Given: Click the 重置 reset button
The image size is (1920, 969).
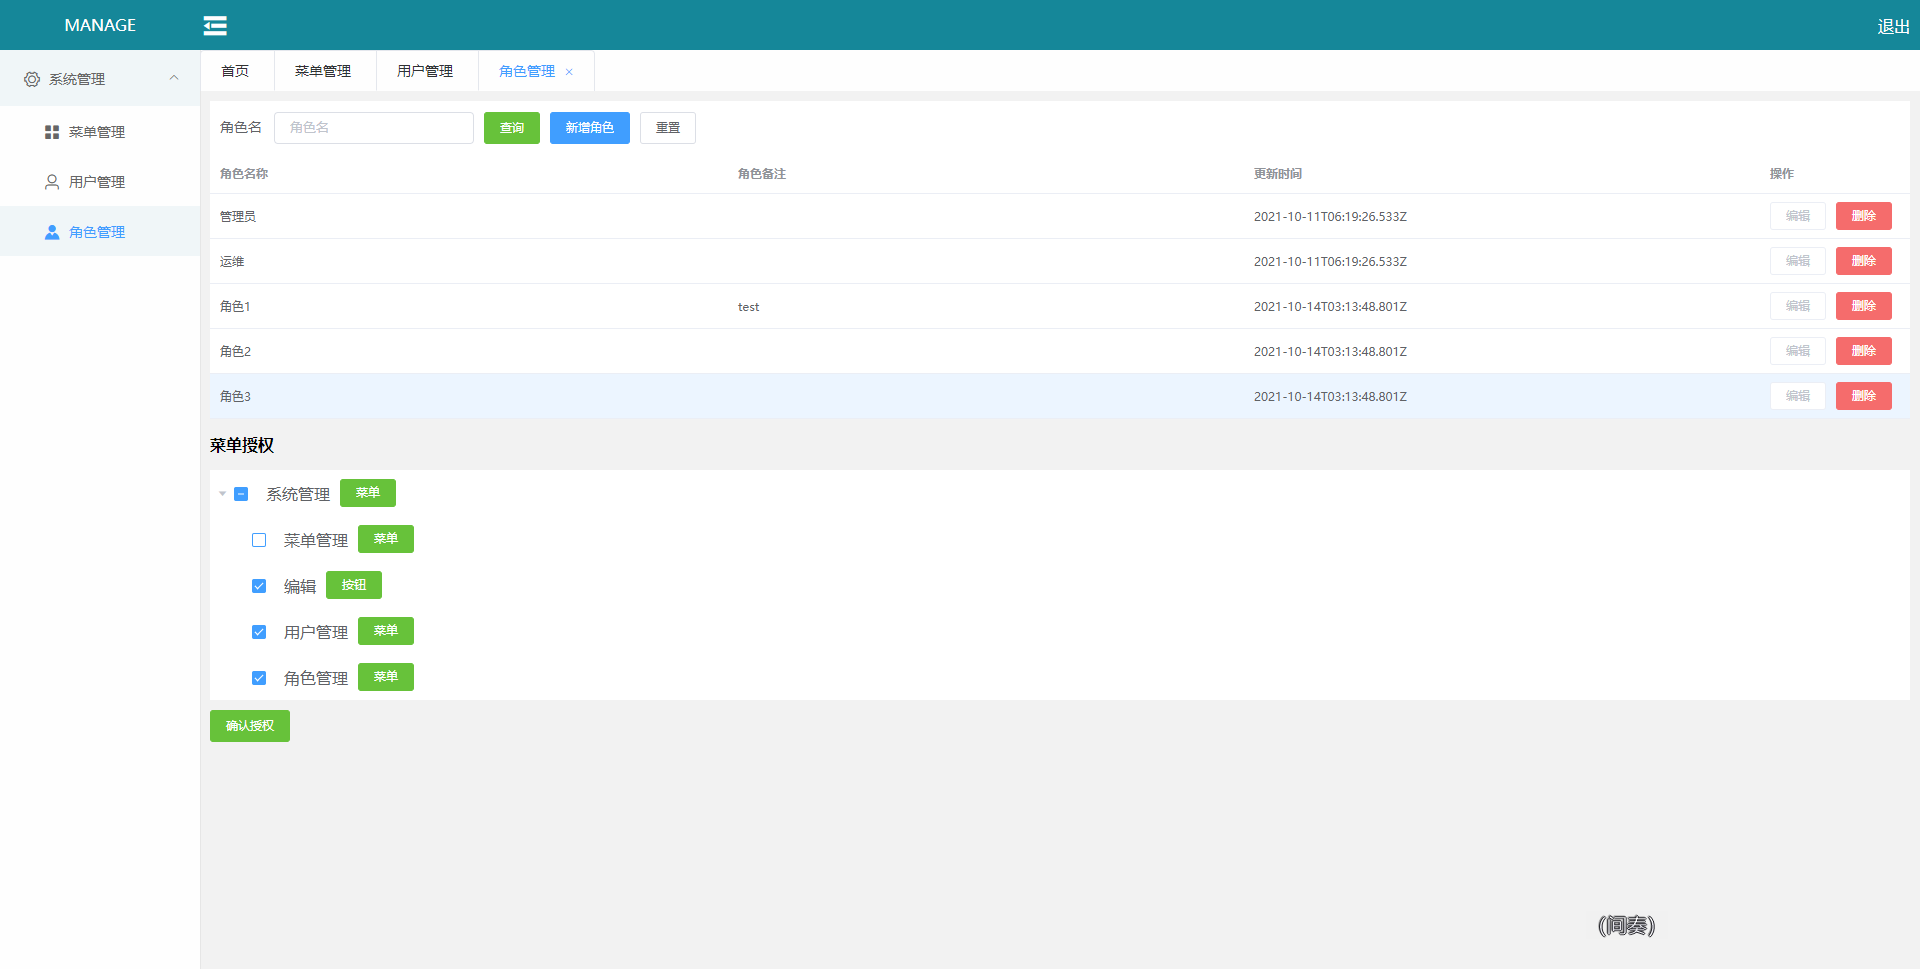Looking at the screenshot, I should (668, 128).
